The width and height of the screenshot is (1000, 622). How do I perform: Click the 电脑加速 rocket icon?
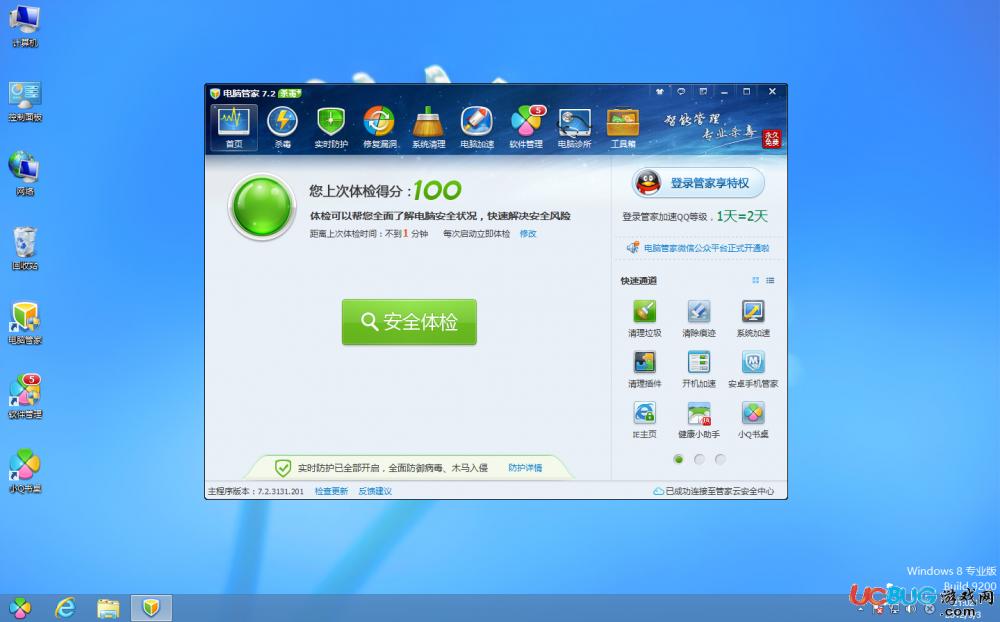(x=477, y=127)
